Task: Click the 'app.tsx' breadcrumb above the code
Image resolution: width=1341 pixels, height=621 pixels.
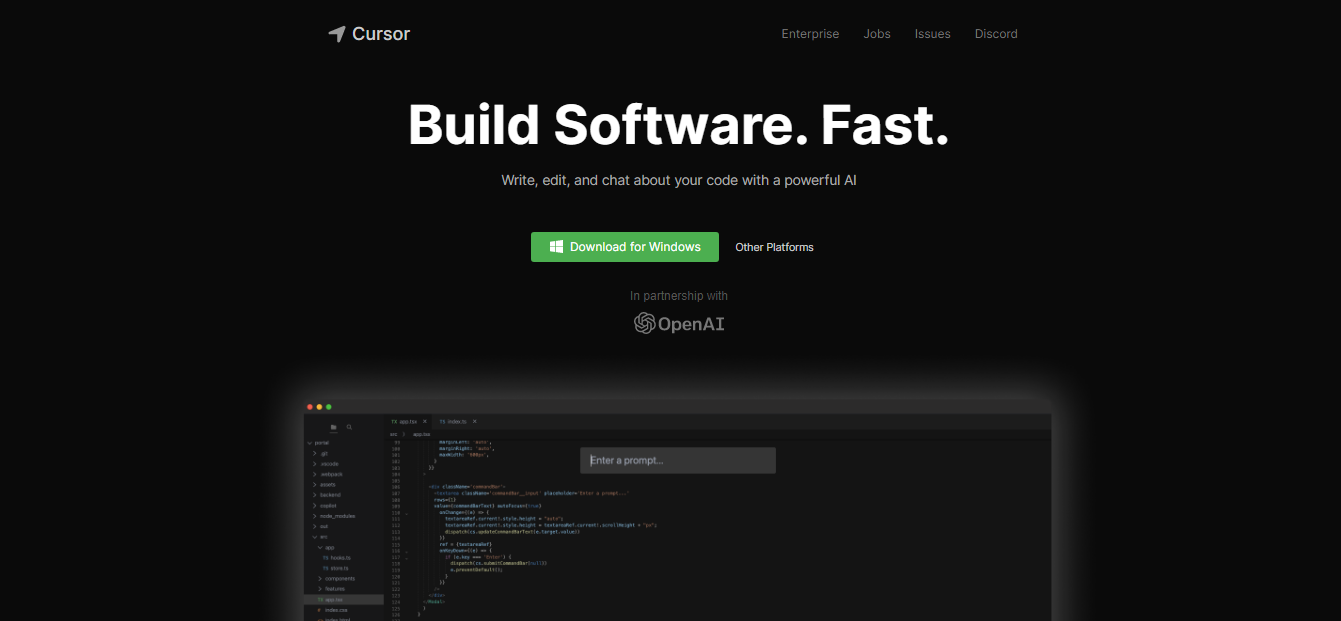Action: pyautogui.click(x=421, y=434)
